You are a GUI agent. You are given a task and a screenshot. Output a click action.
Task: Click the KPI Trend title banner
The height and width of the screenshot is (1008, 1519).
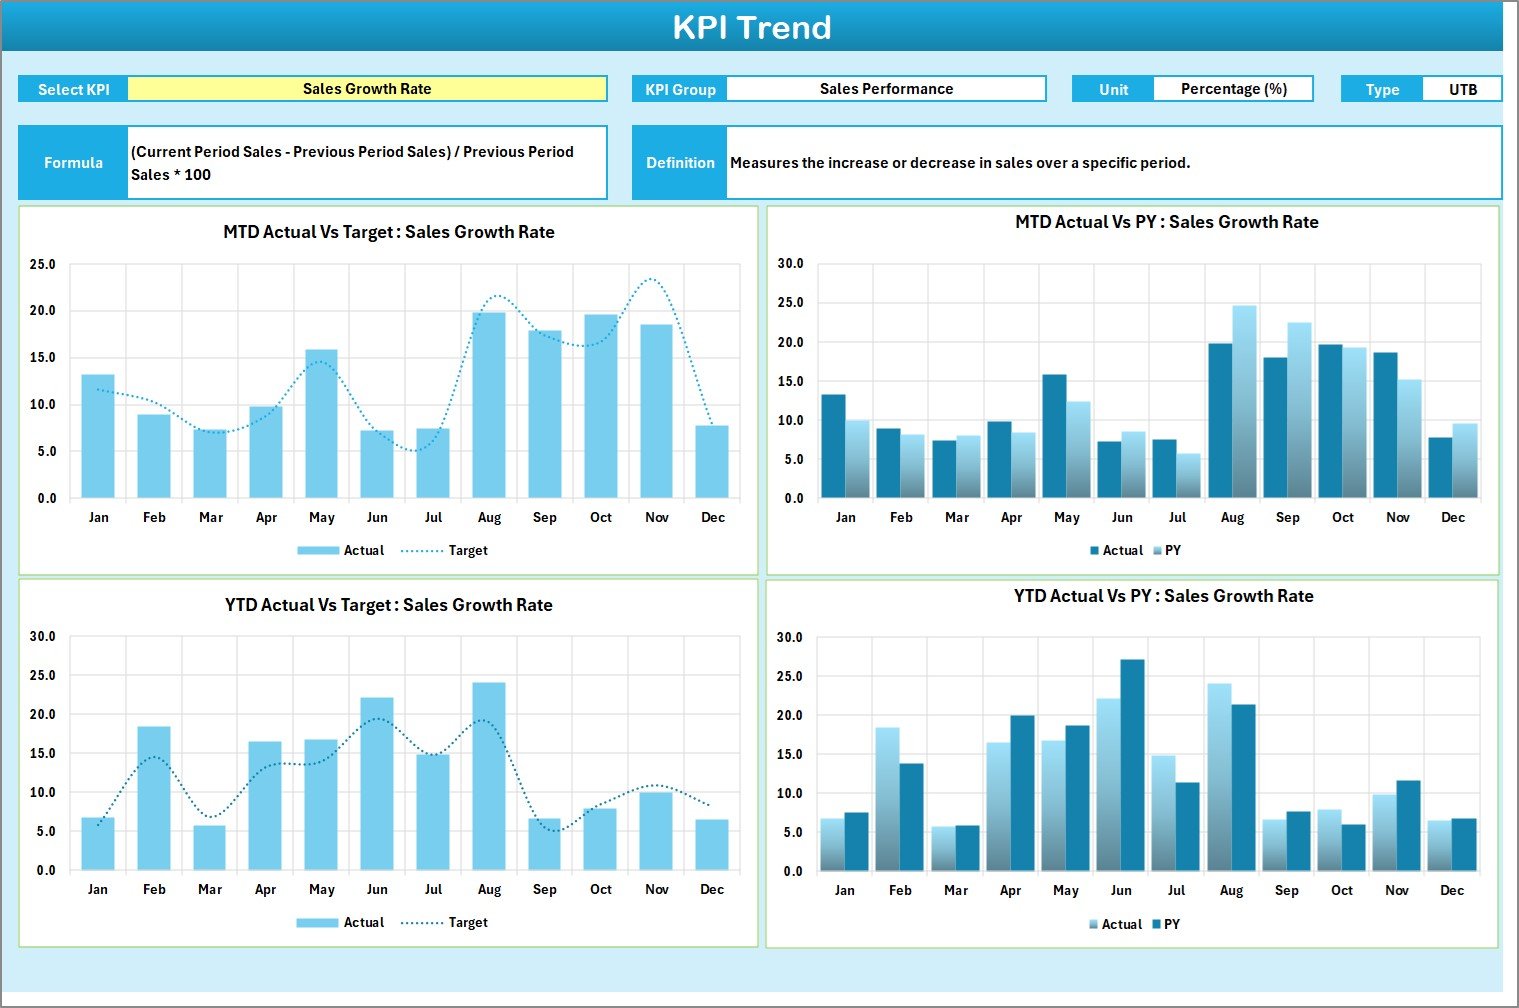pos(752,27)
